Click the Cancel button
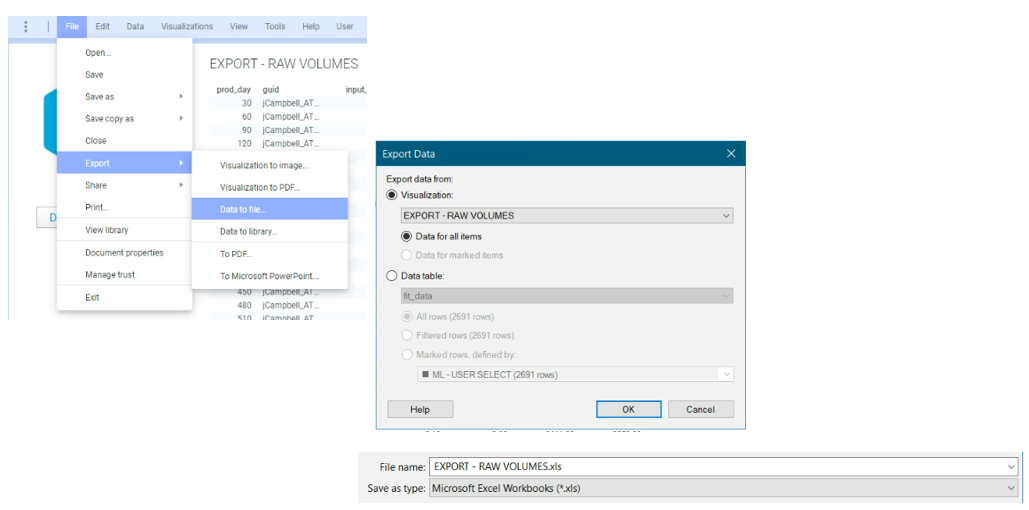 tap(699, 409)
